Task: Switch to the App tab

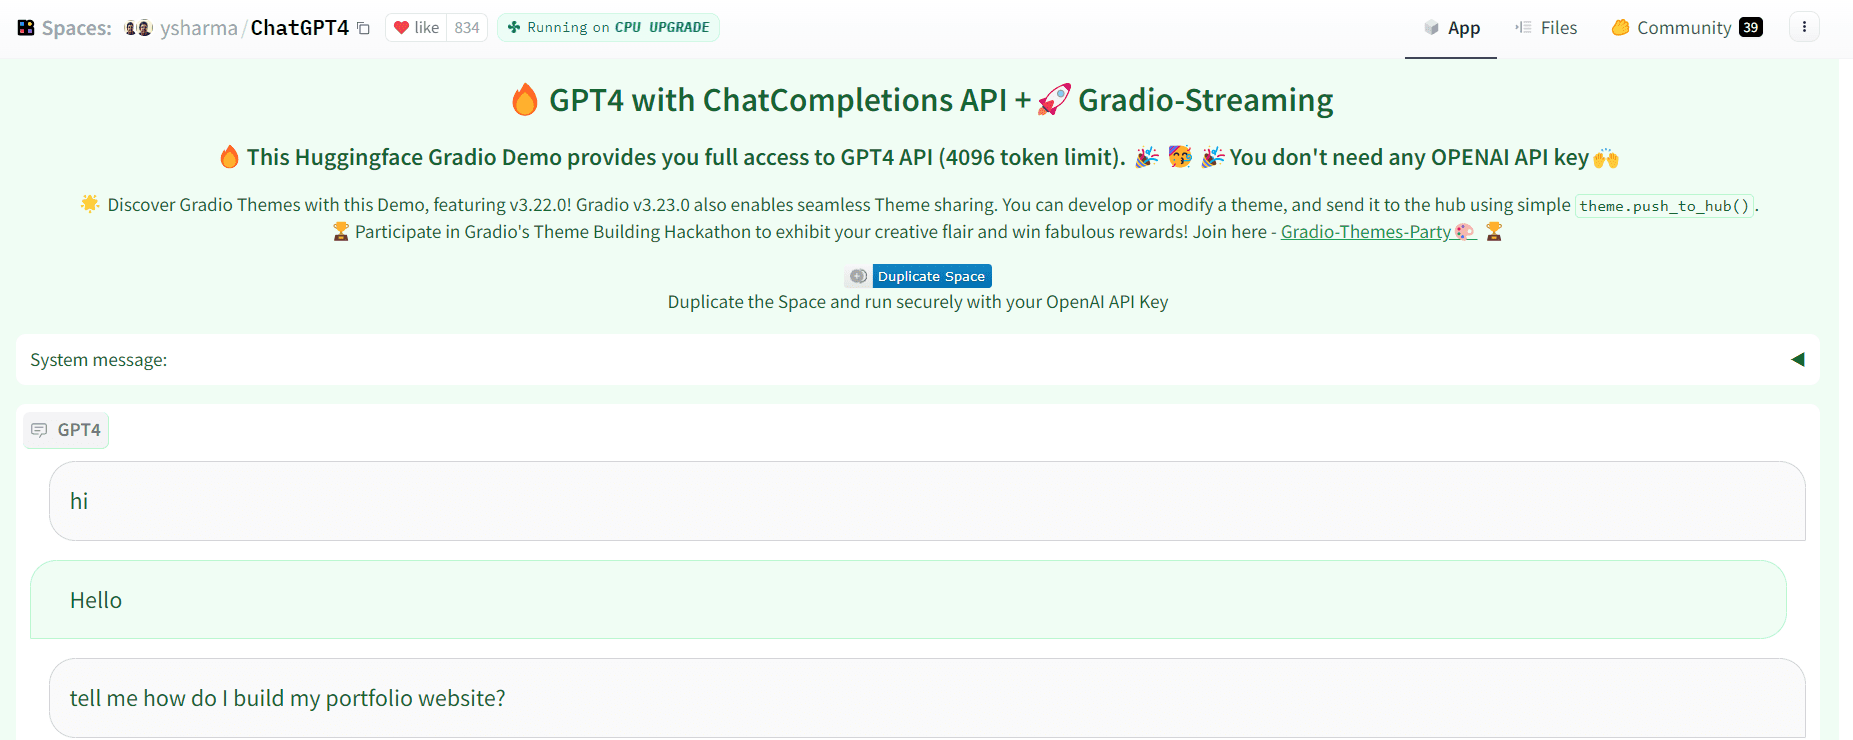Action: click(1451, 28)
